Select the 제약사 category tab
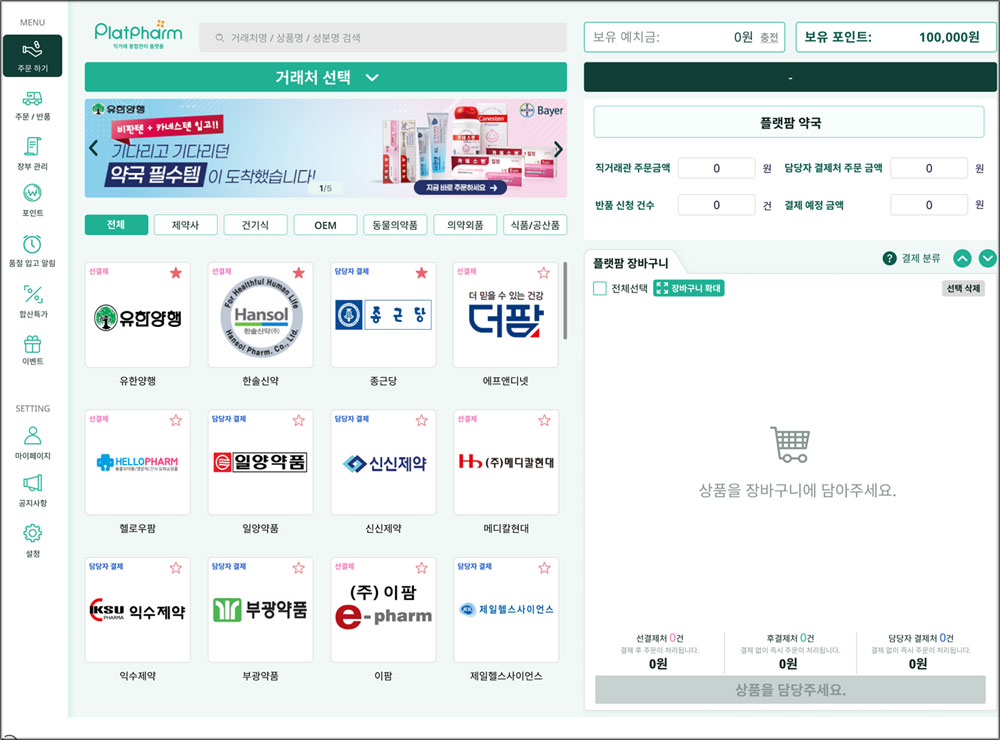Screen dimensions: 1000x740 point(186,225)
